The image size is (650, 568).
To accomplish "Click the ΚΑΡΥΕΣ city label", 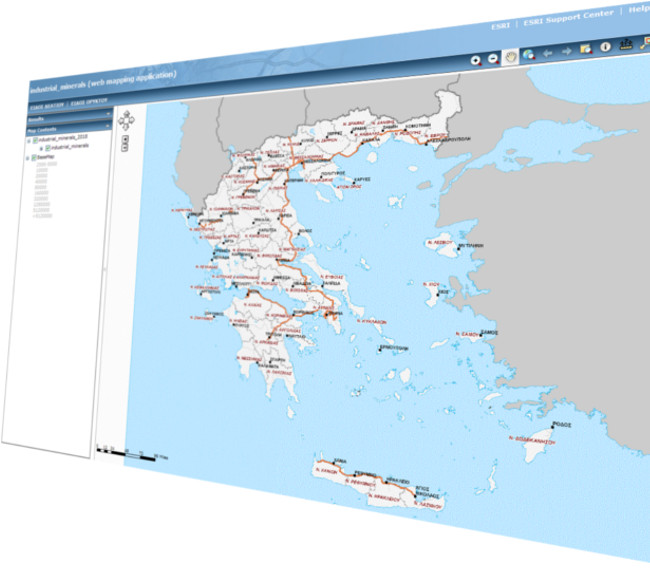I will (362, 180).
